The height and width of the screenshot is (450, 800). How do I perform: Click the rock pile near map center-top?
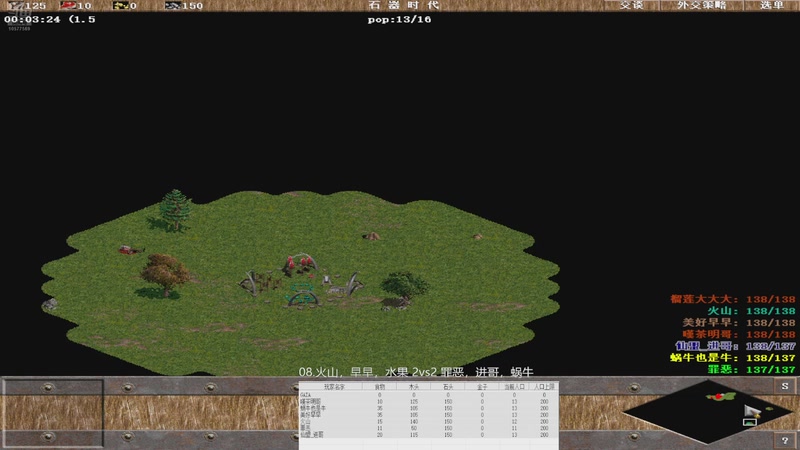pyautogui.click(x=371, y=236)
